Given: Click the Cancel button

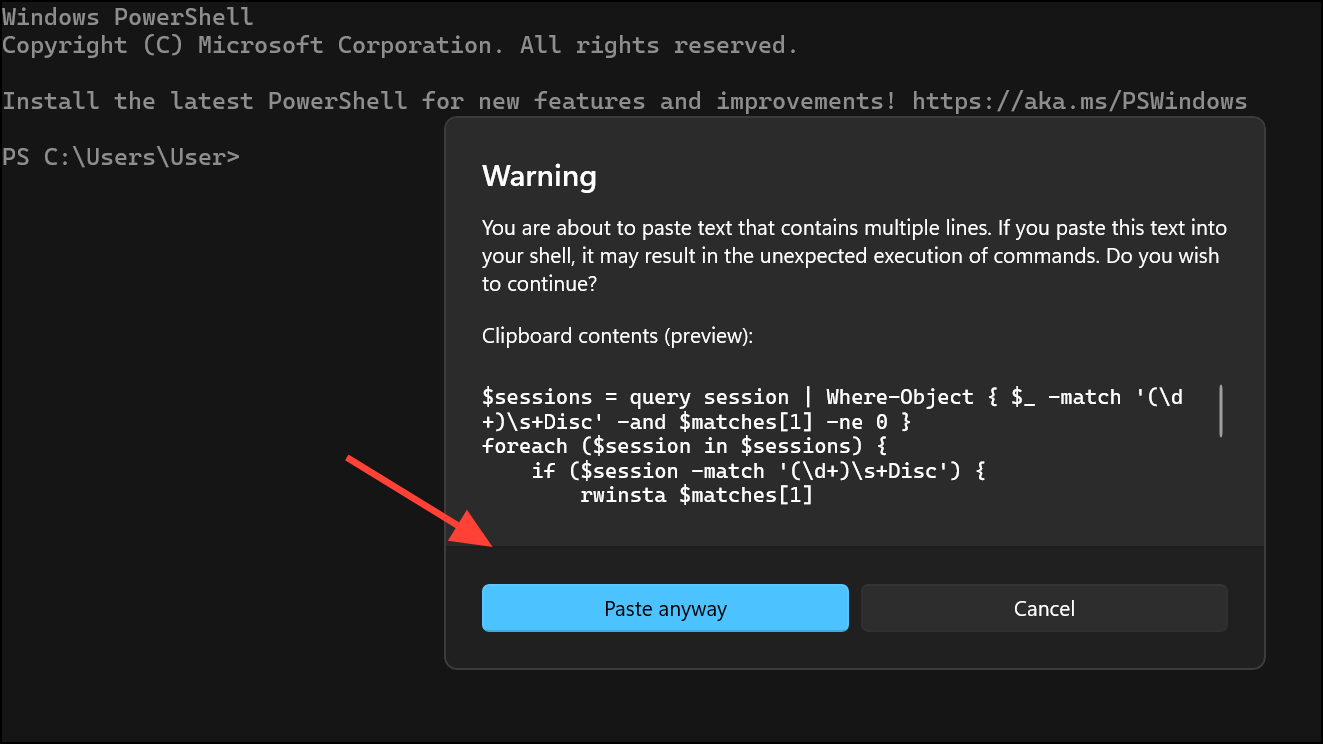Looking at the screenshot, I should coord(1043,607).
